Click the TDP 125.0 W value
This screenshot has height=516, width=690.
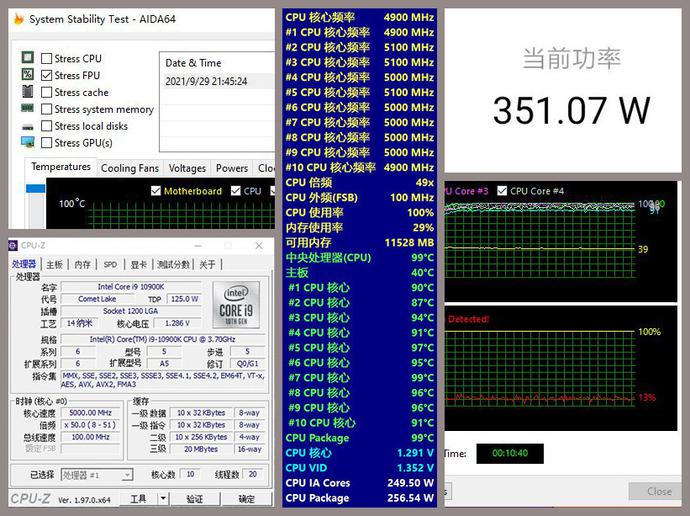pos(184,299)
